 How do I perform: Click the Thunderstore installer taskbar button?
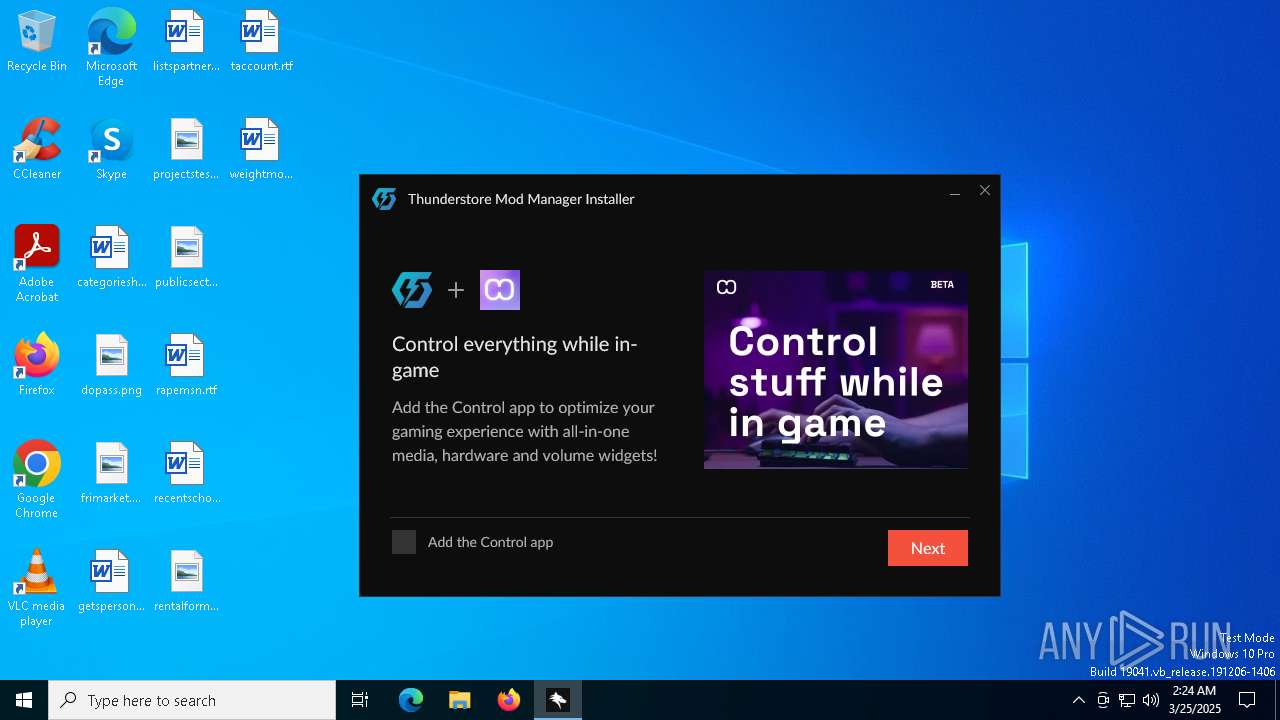[x=558, y=700]
